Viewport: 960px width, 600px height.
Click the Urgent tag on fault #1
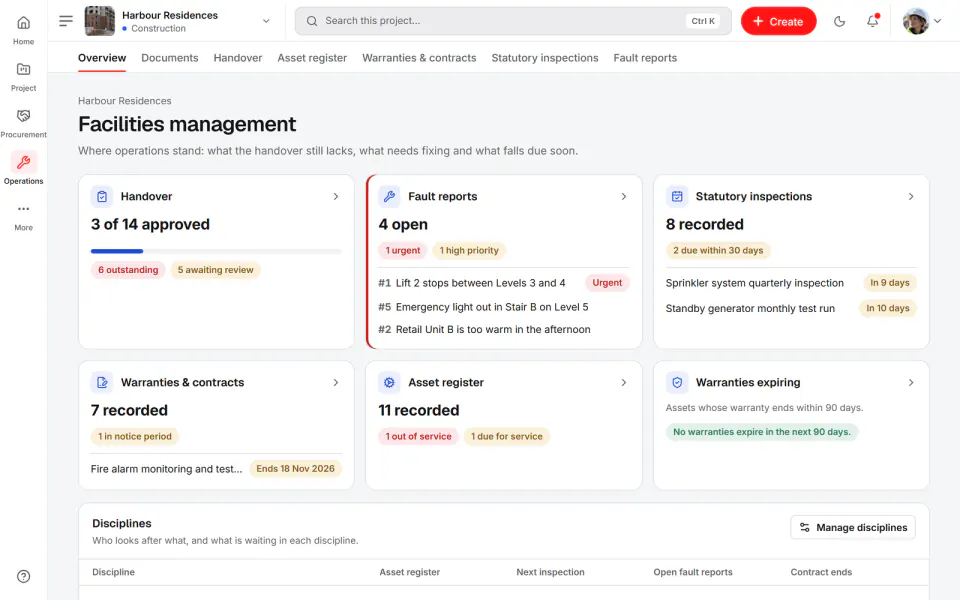click(x=607, y=283)
